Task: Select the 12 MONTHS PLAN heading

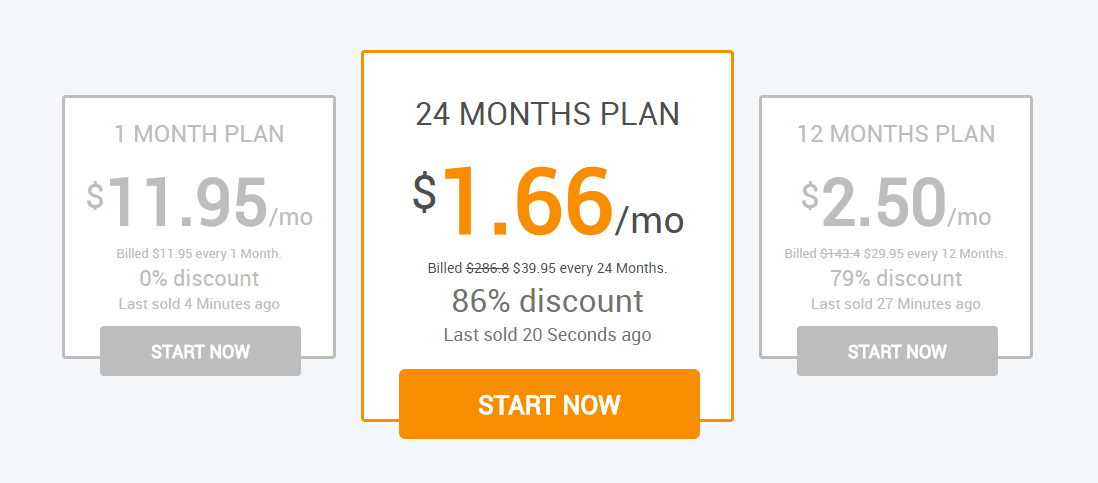Action: point(896,134)
